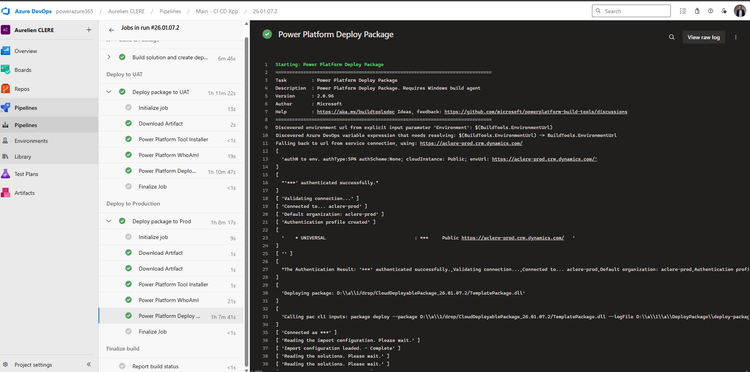Image resolution: width=750 pixels, height=372 pixels.
Task: Open the Repos section icon
Action: coord(5,88)
